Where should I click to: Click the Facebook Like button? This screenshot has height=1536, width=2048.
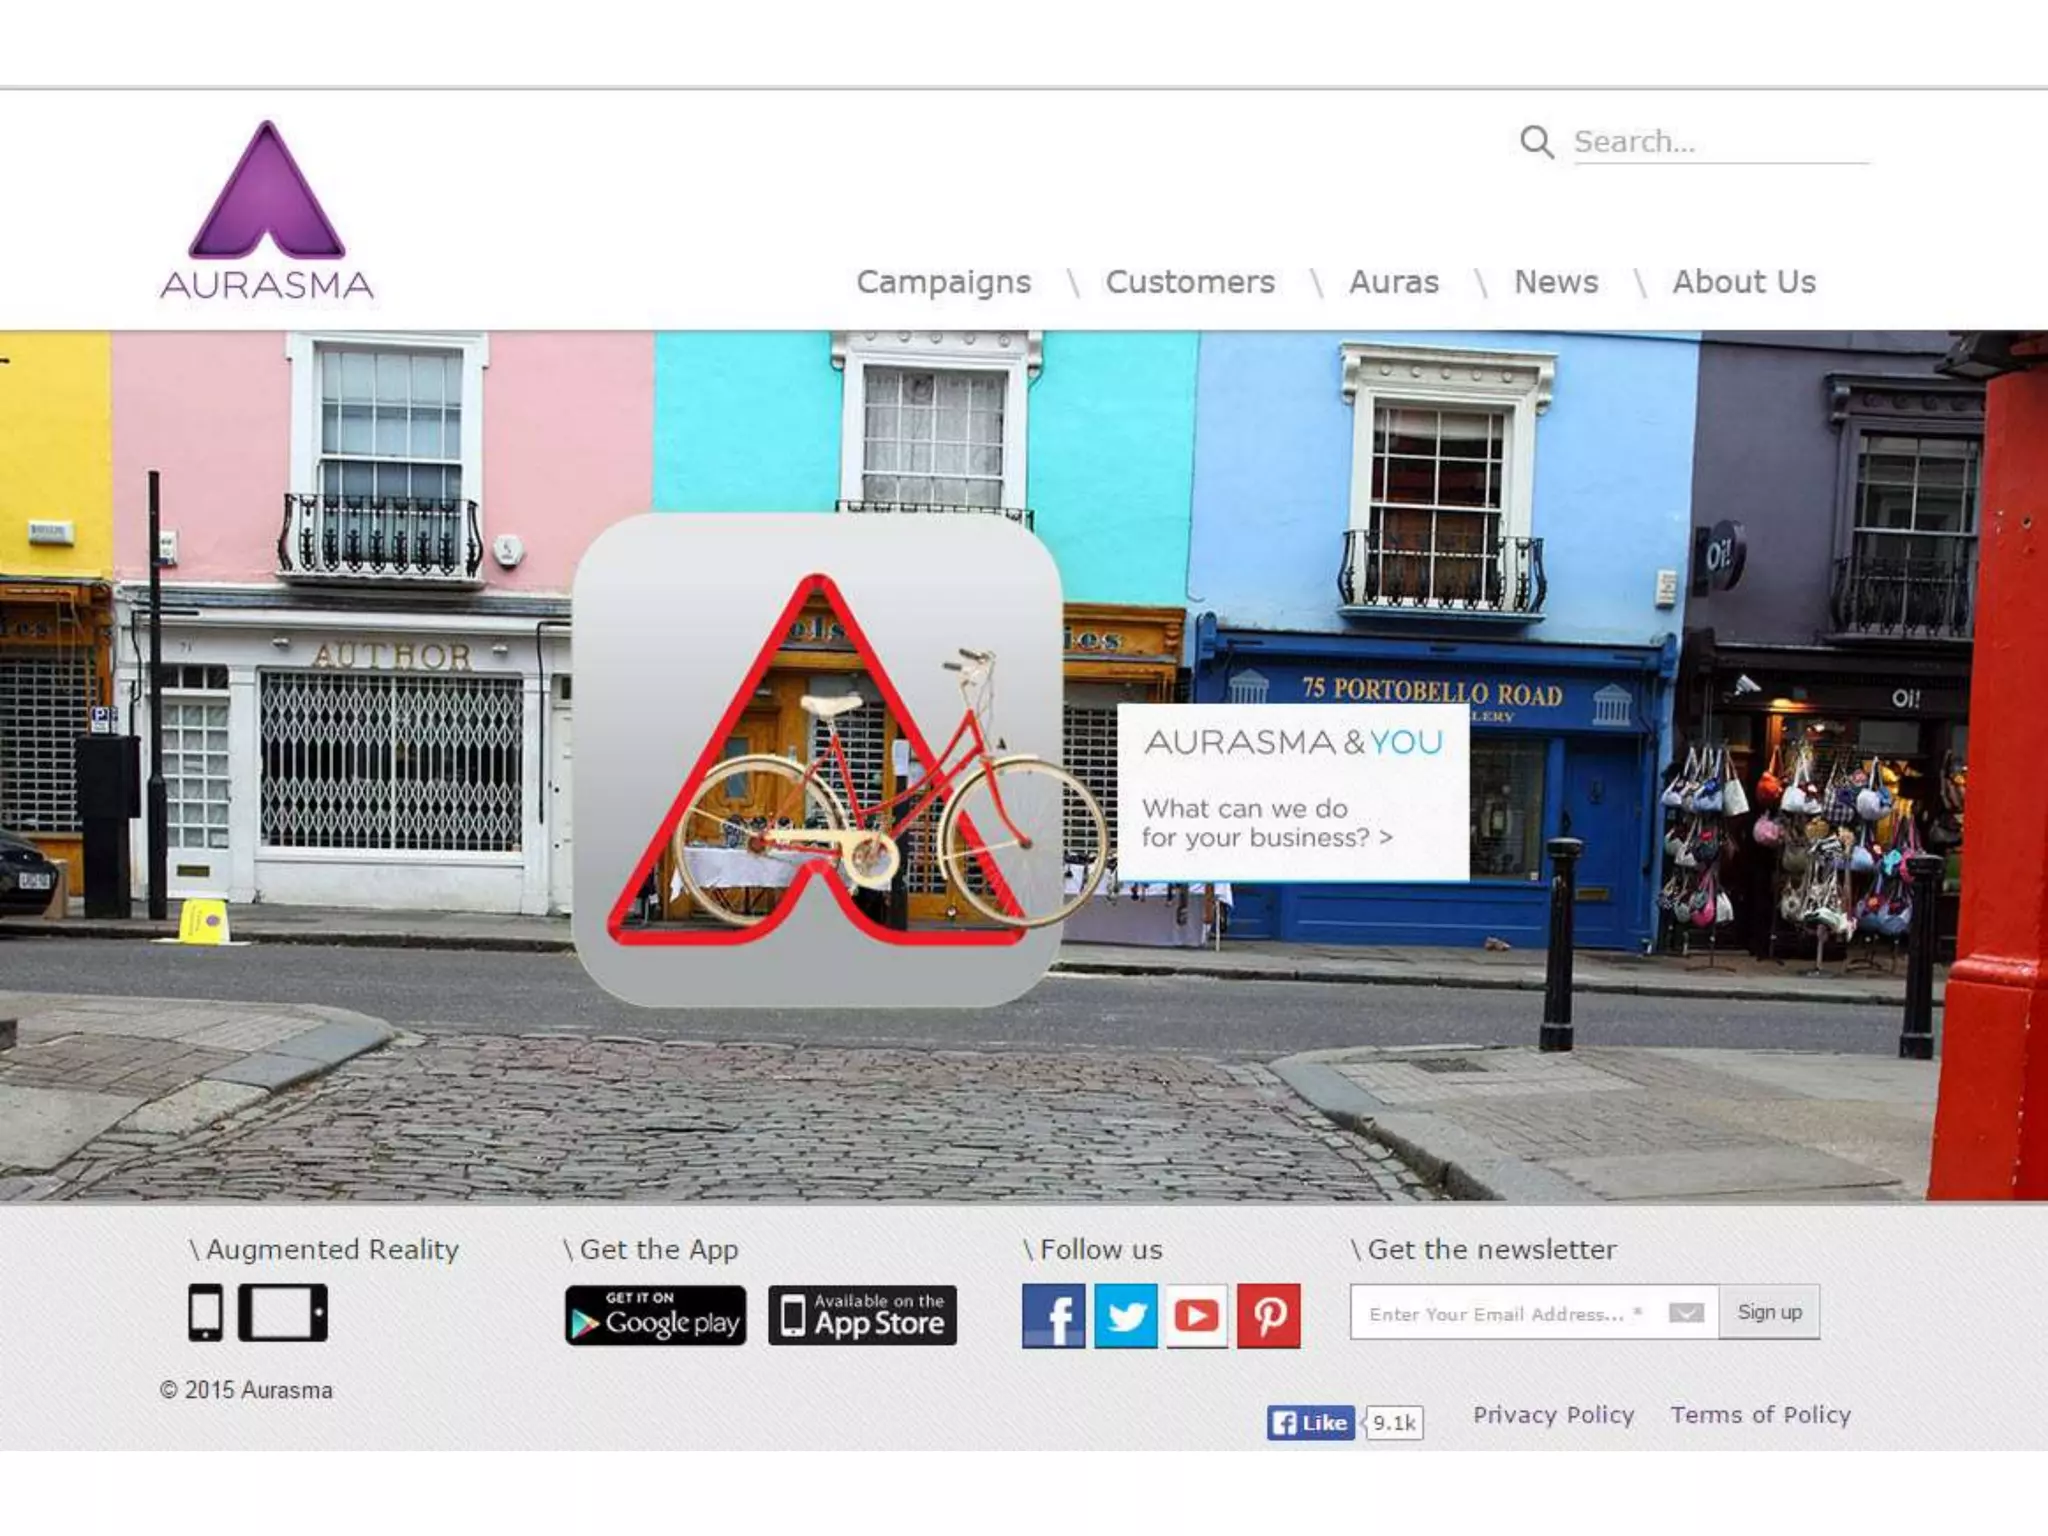click(x=1310, y=1422)
